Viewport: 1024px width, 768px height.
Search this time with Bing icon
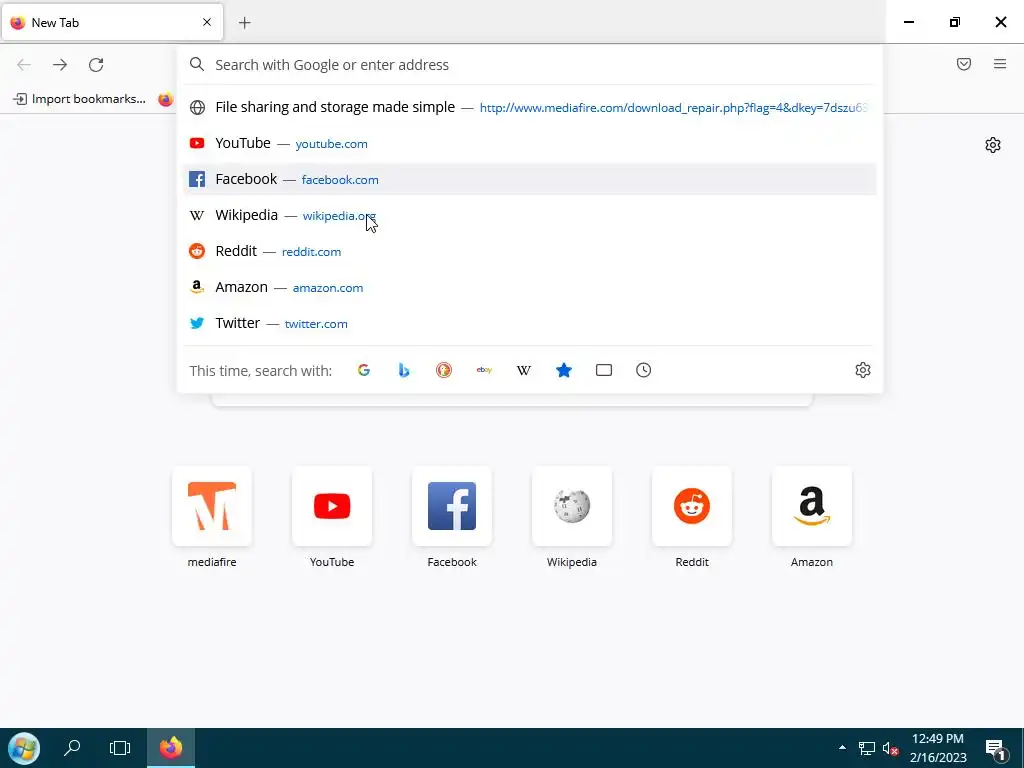[x=404, y=370]
